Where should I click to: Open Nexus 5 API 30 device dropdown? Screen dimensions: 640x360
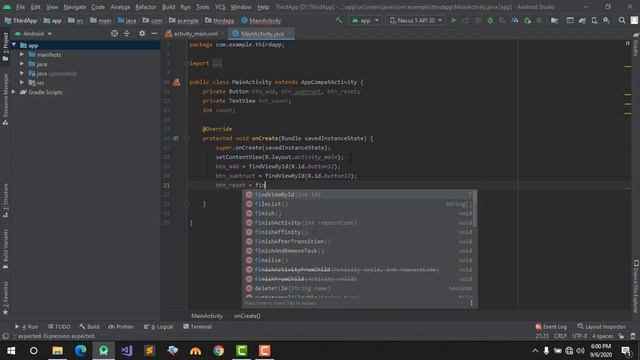(416, 20)
